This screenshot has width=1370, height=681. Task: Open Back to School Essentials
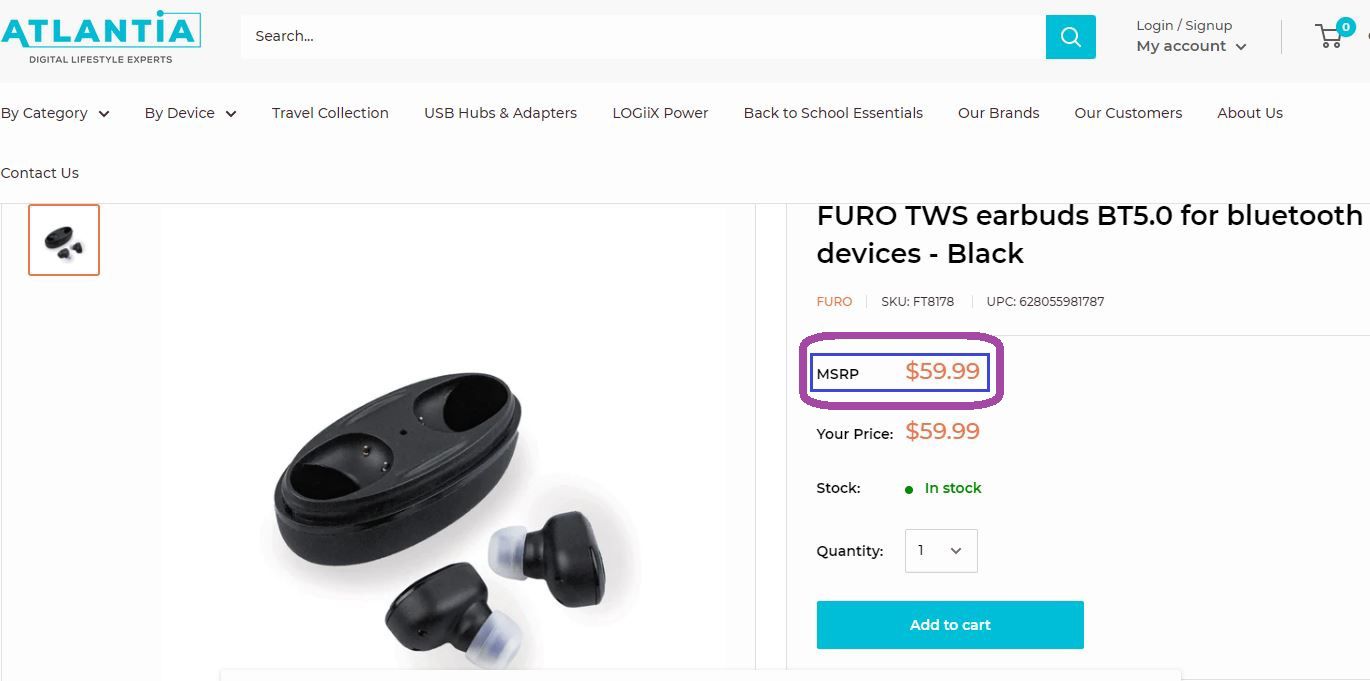tap(833, 113)
